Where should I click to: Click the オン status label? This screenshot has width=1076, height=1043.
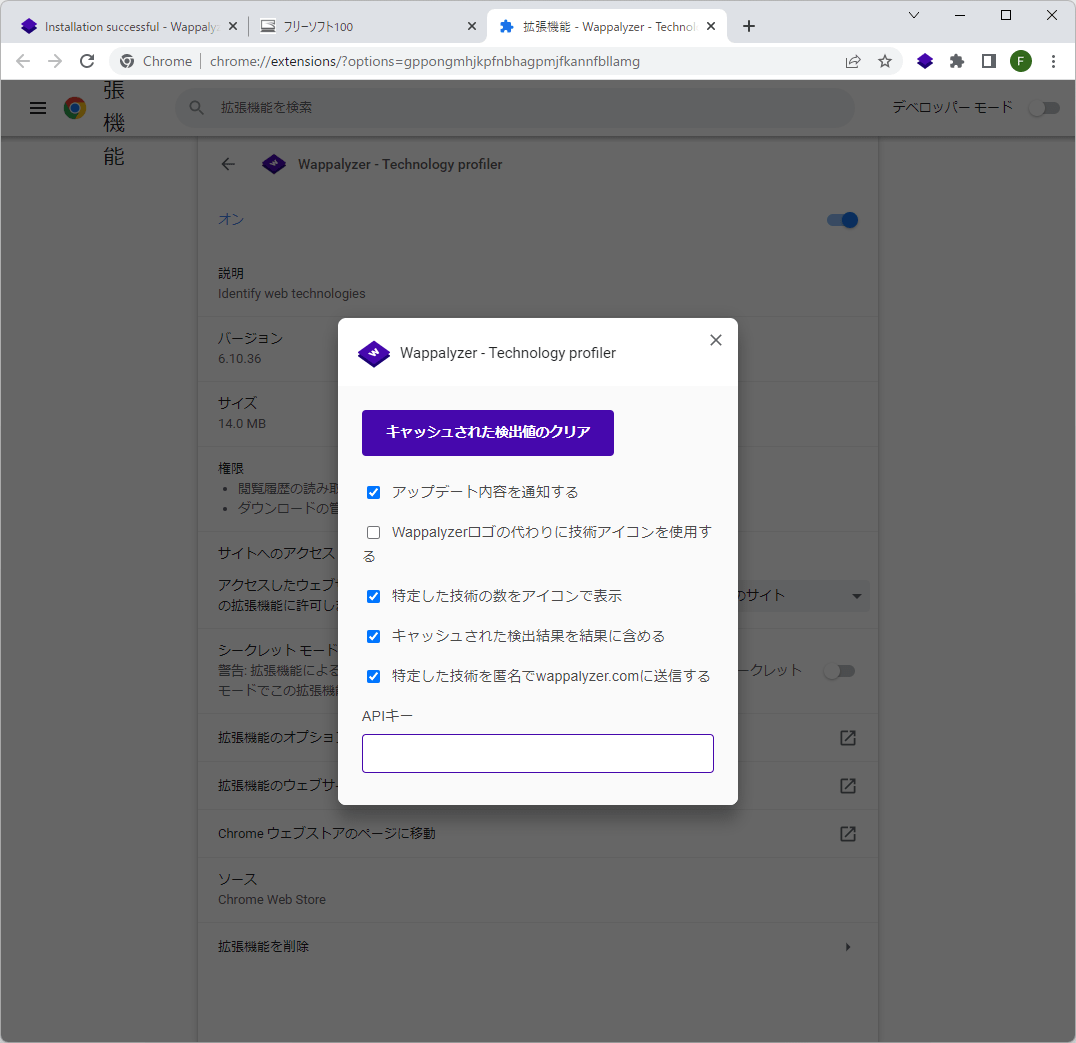[x=231, y=220]
